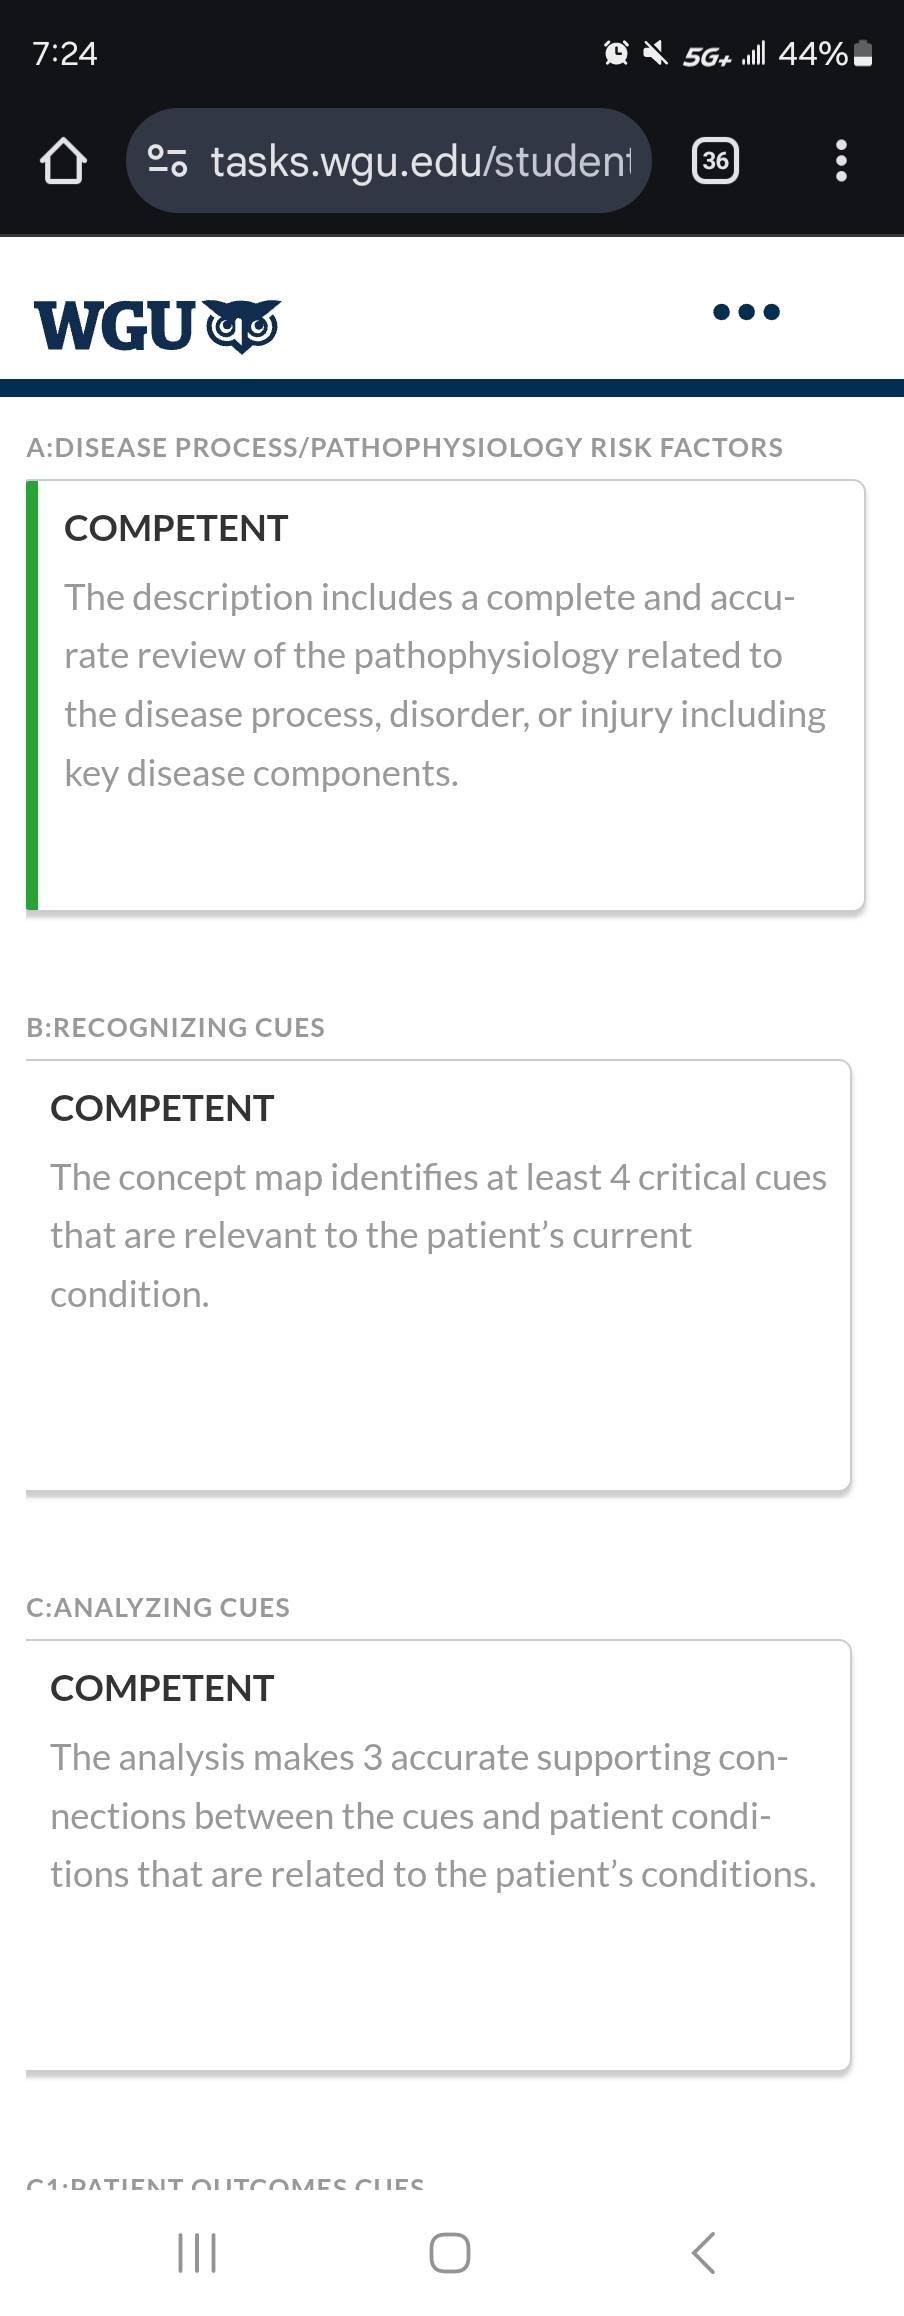Screen dimensions: 904x2316
Task: Tap the Android home navigation button
Action: click(x=450, y=2253)
